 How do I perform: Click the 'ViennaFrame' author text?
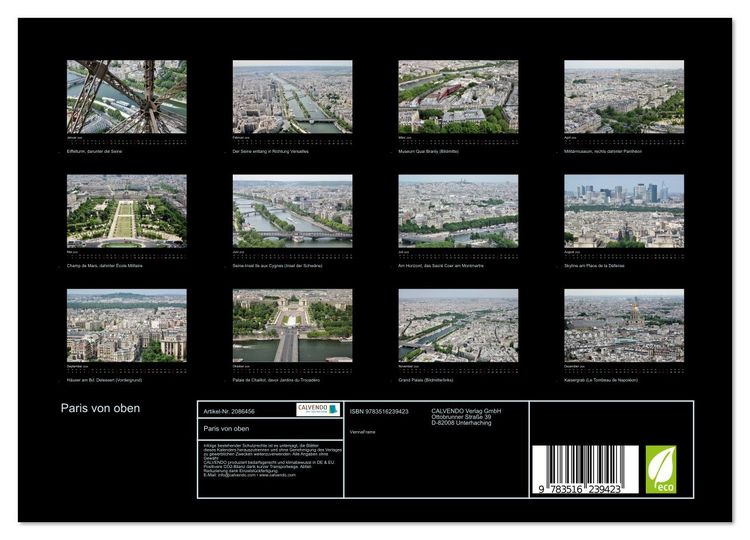click(363, 432)
